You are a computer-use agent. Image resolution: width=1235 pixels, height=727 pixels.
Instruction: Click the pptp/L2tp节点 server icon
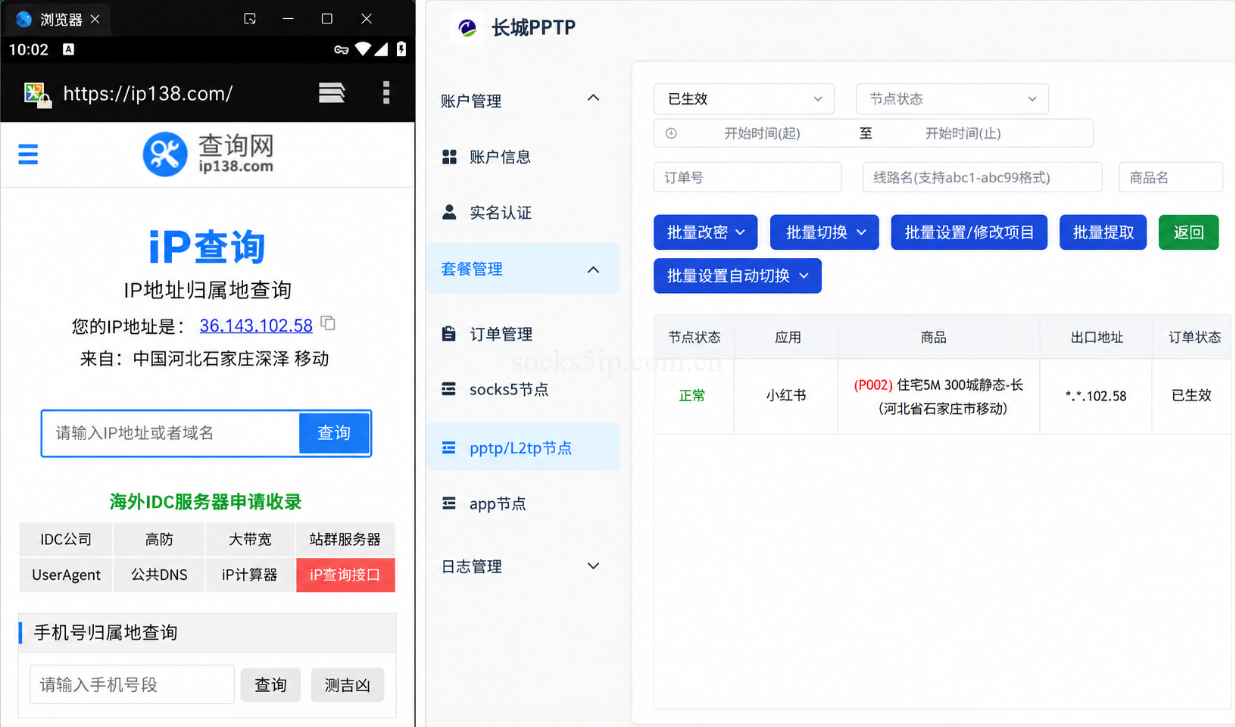pyautogui.click(x=449, y=448)
